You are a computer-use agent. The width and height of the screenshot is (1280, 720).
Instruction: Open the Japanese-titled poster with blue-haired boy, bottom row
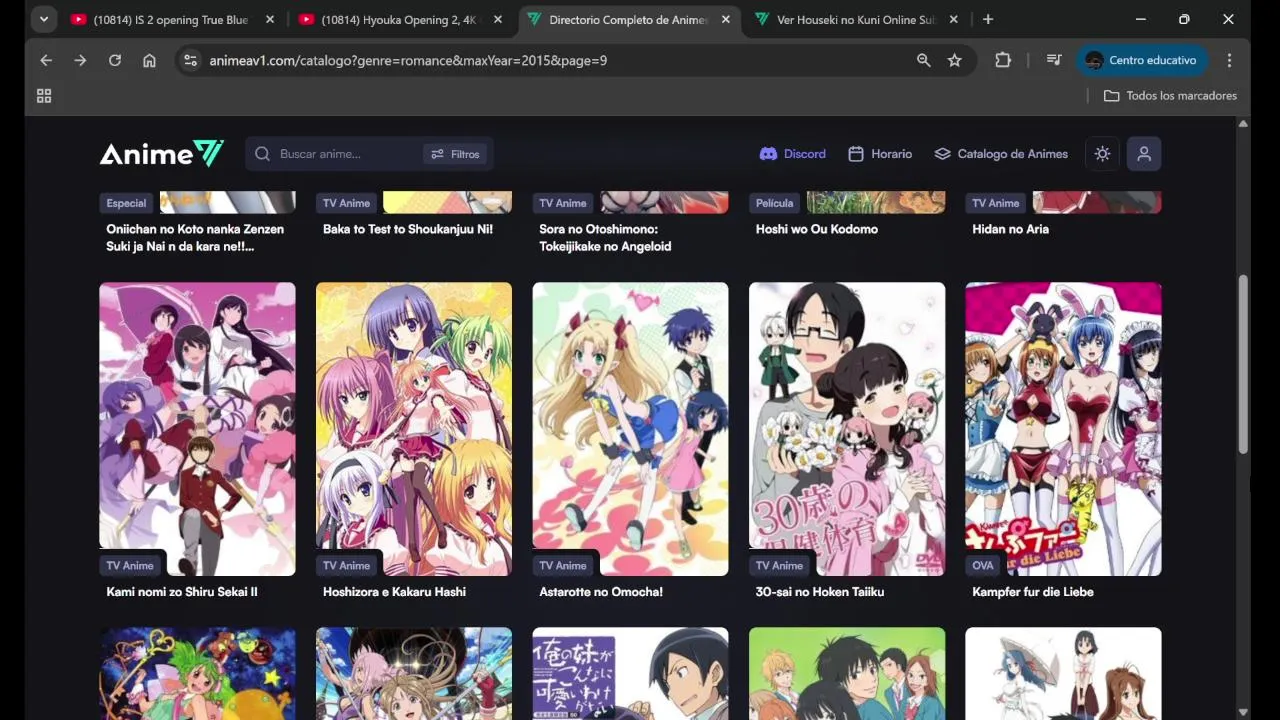coord(630,673)
